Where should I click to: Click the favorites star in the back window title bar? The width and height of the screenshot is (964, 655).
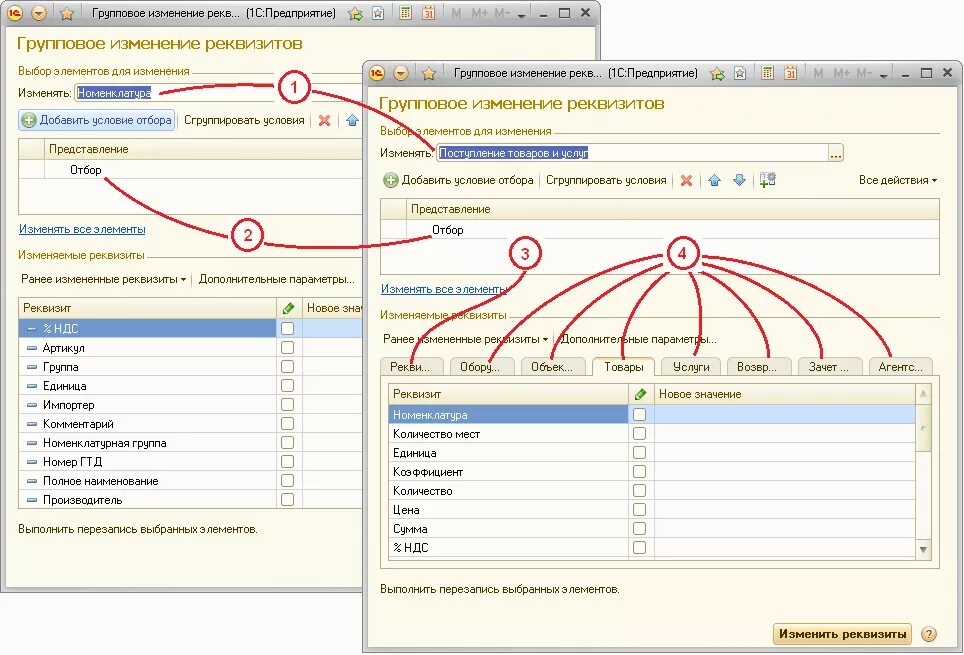click(67, 13)
